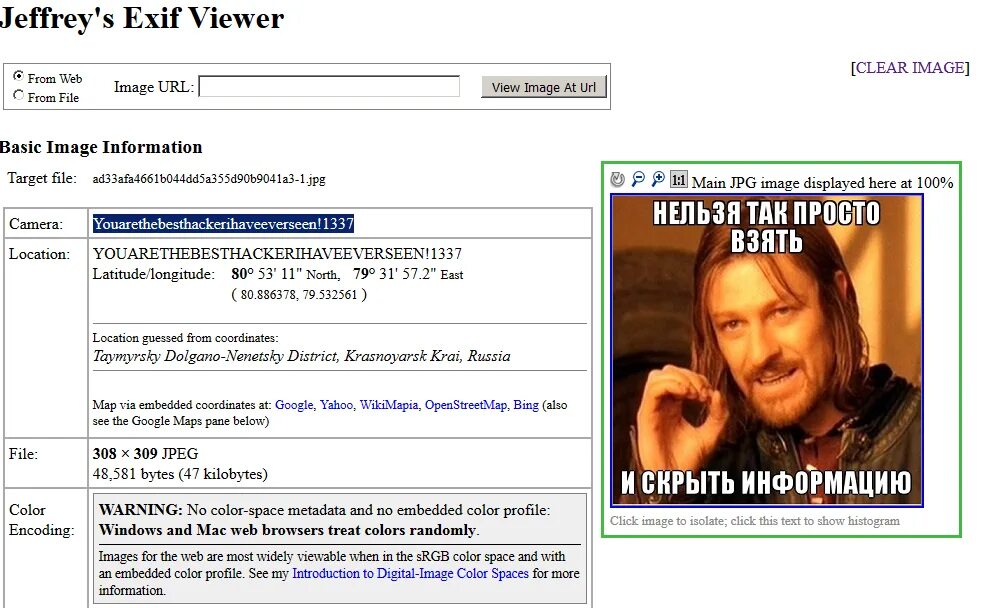The height and width of the screenshot is (608, 982).
Task: Click the Jeffrey's Exif Viewer heading
Action: coord(142,18)
